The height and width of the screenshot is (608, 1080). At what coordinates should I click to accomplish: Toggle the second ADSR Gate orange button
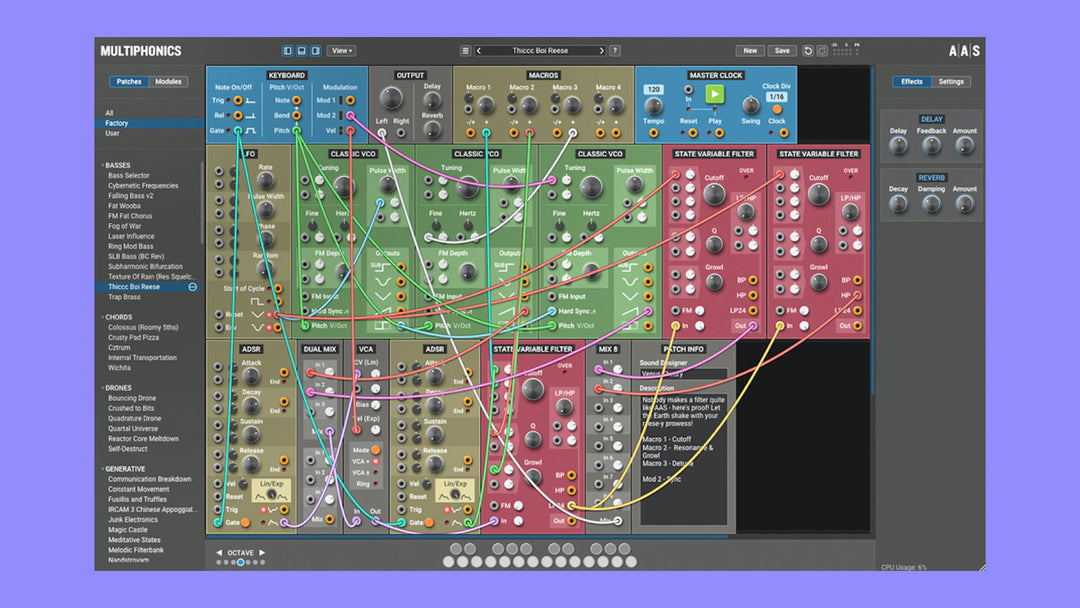click(x=428, y=523)
